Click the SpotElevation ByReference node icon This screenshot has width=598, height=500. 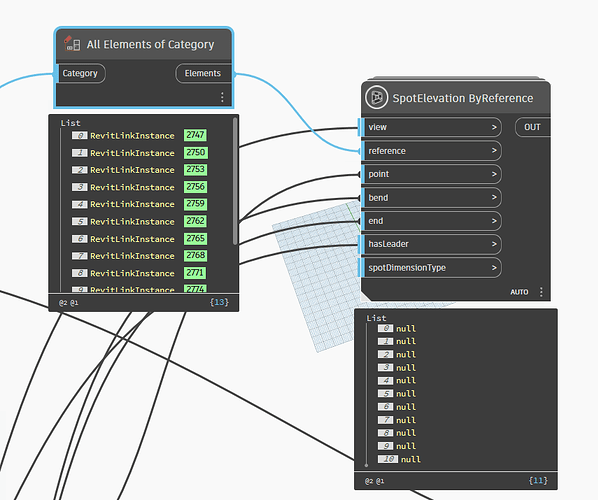coord(376,98)
